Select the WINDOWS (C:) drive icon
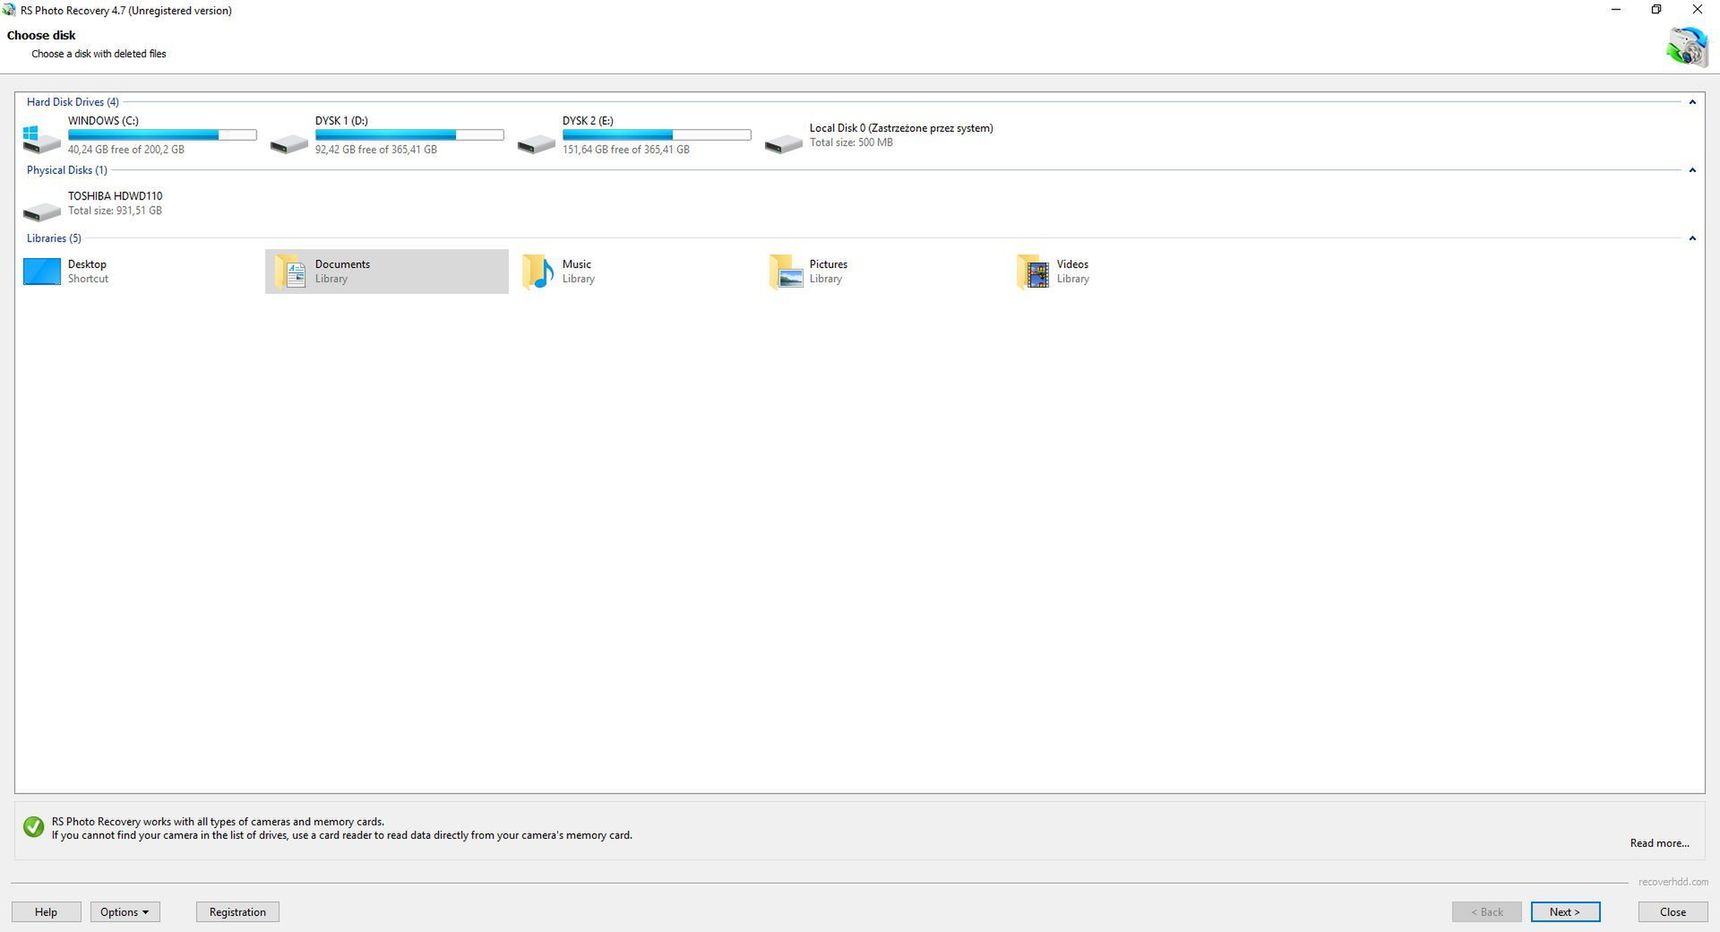This screenshot has height=932, width=1720. coord(41,138)
